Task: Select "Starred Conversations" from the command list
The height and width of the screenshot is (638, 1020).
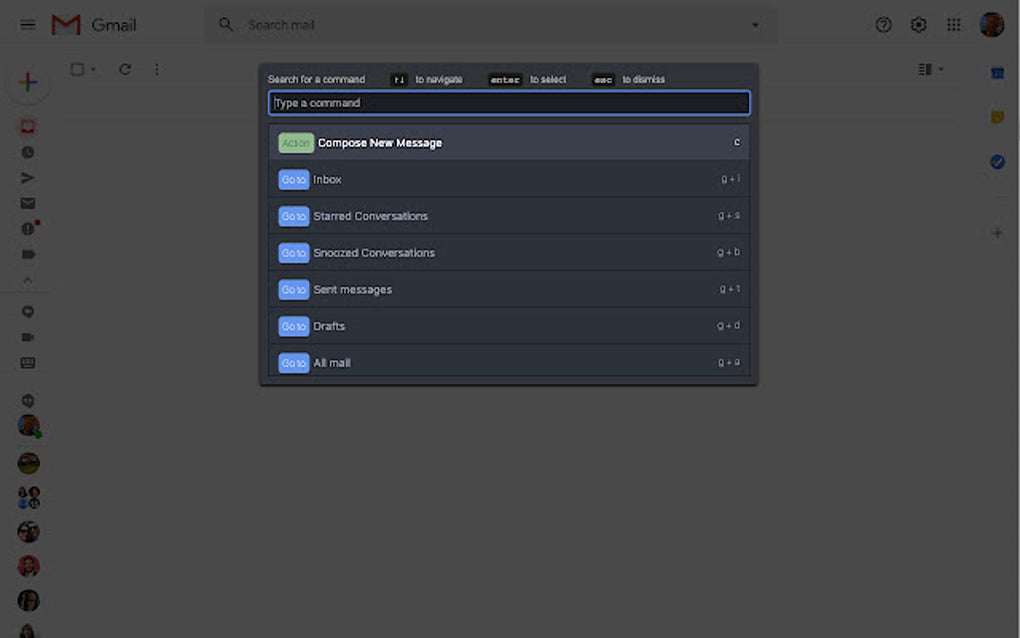Action: tap(509, 216)
